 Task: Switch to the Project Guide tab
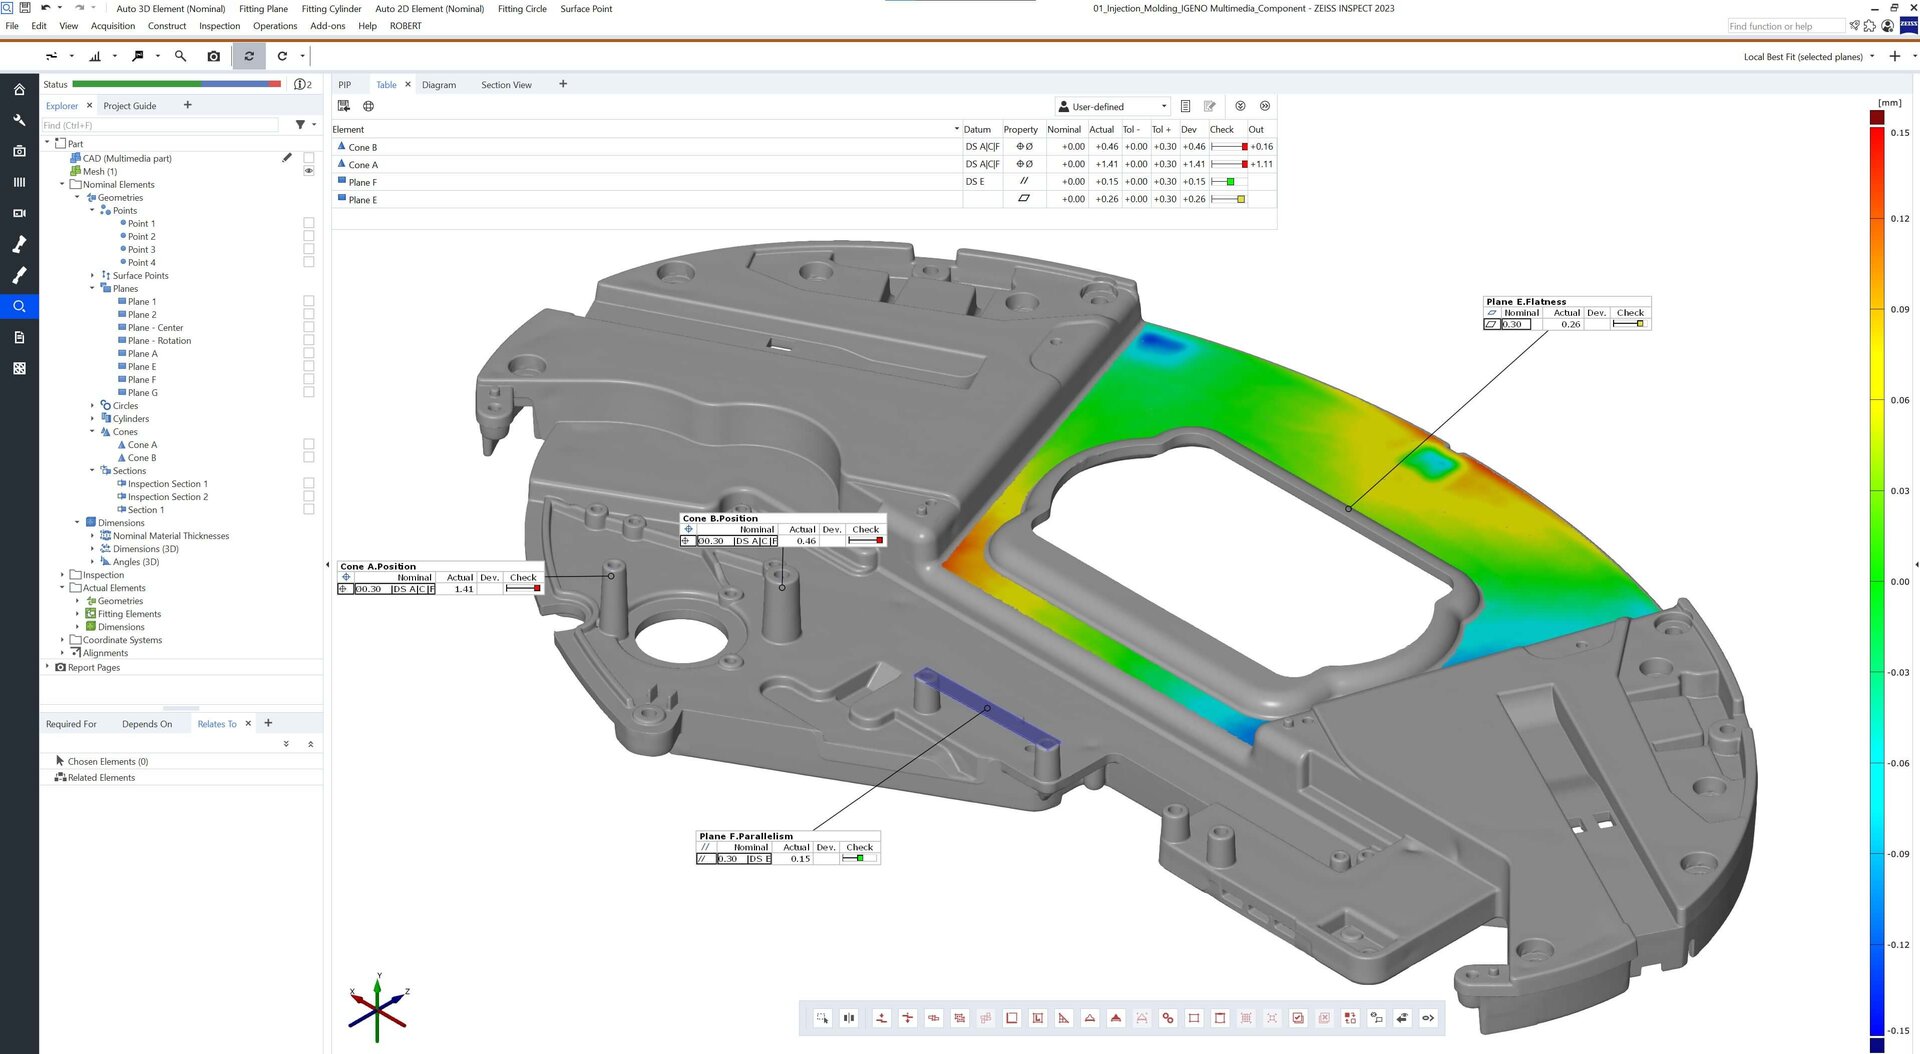click(129, 106)
